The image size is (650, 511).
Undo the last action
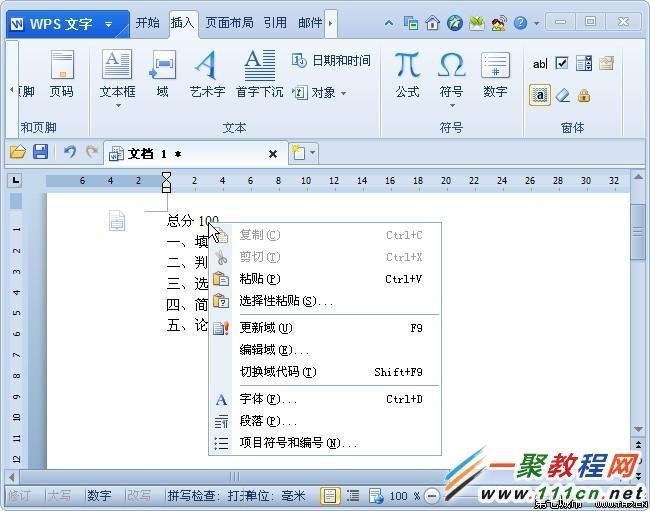click(x=70, y=152)
